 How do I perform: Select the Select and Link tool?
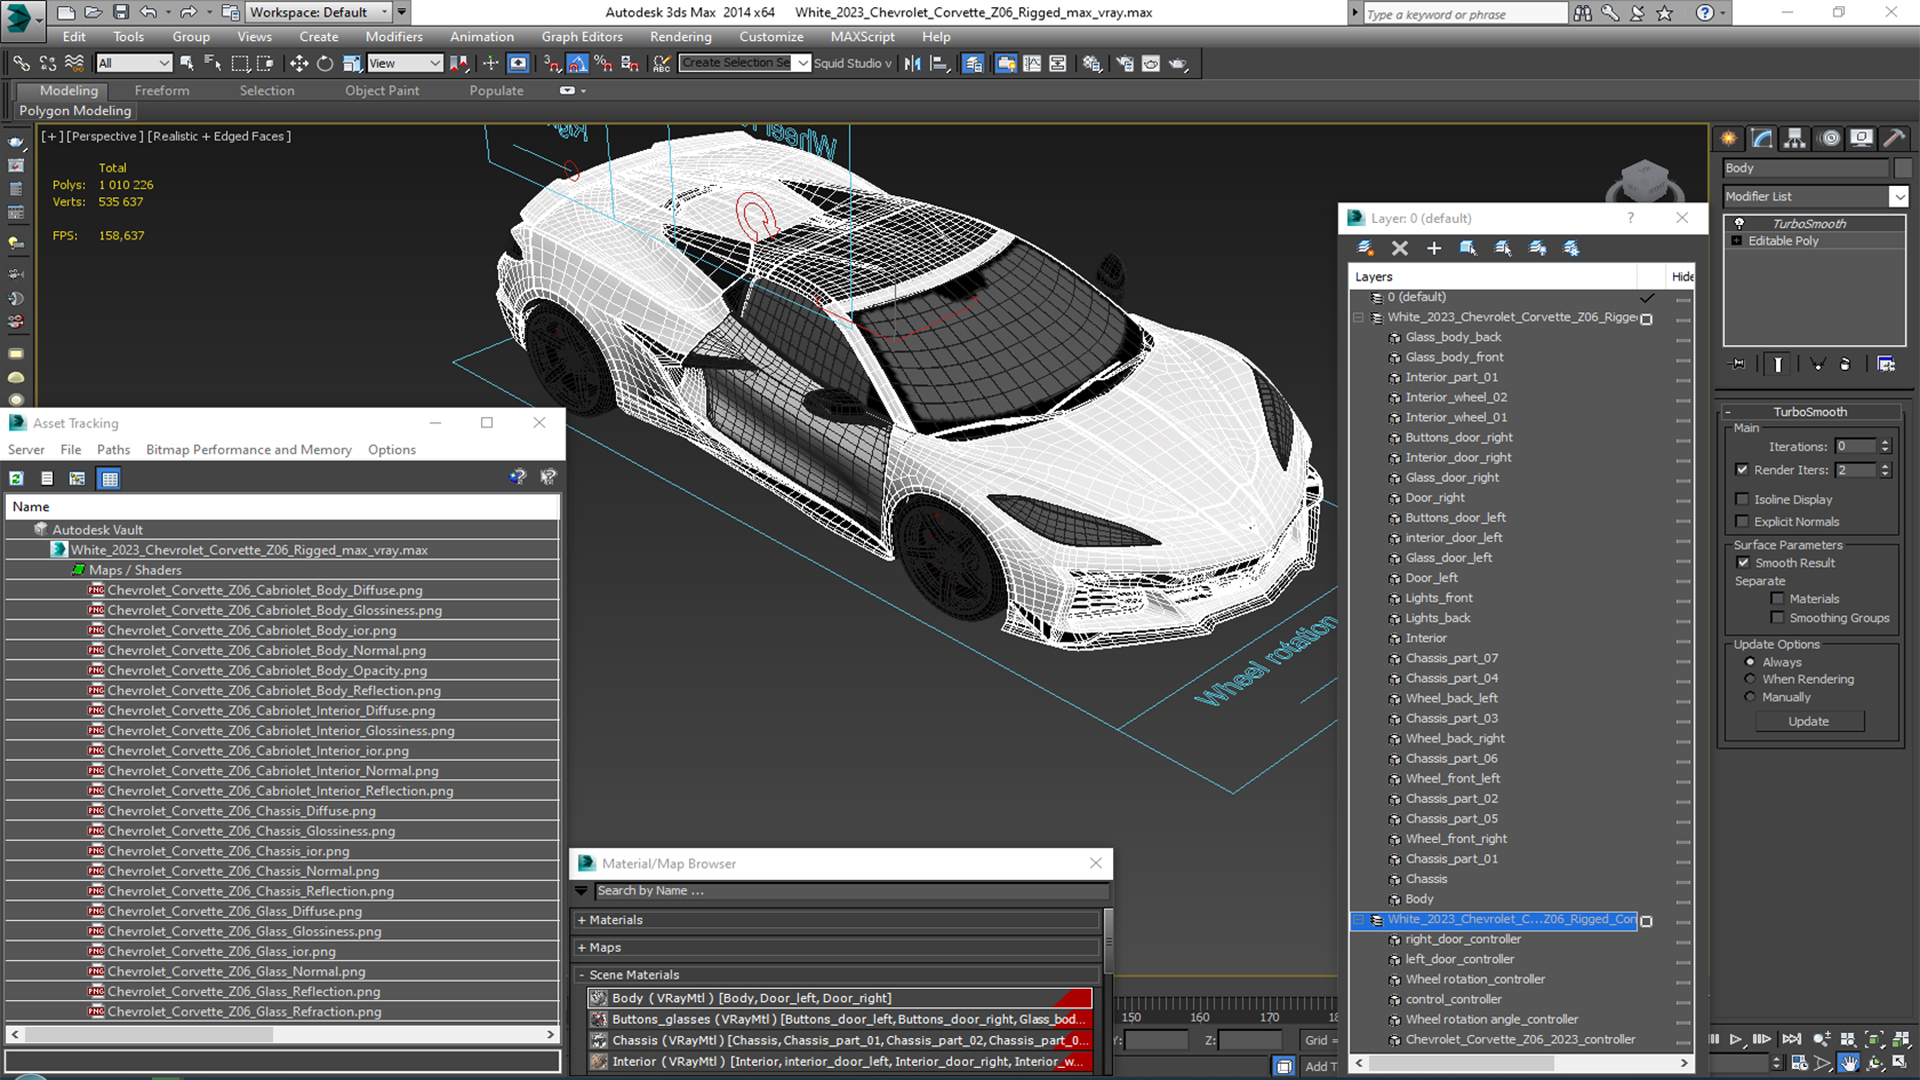pyautogui.click(x=21, y=63)
